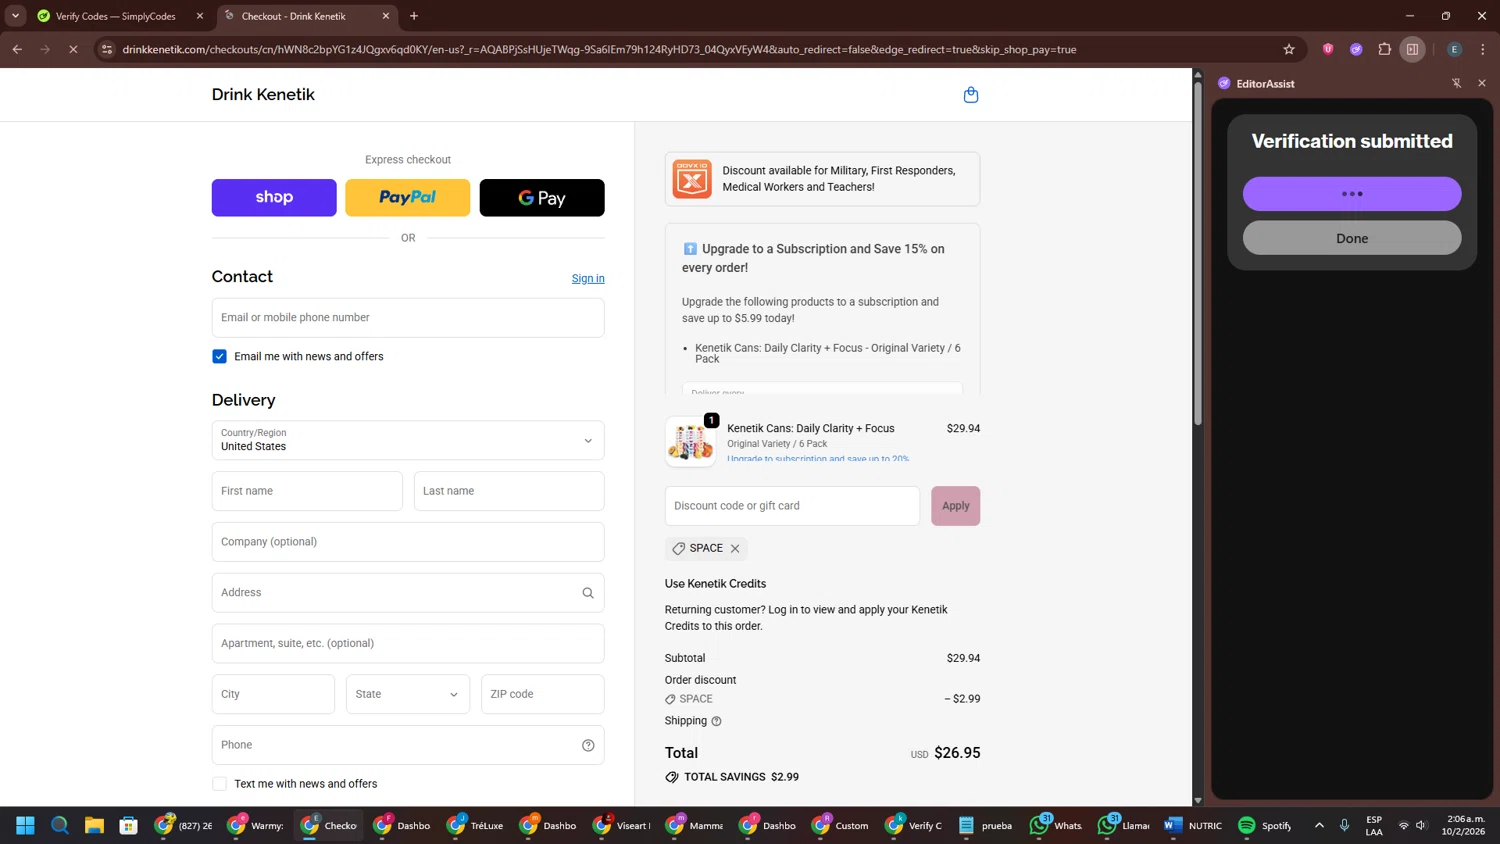Click the page vertical scrollbar
The image size is (1500, 844).
(x=1198, y=255)
